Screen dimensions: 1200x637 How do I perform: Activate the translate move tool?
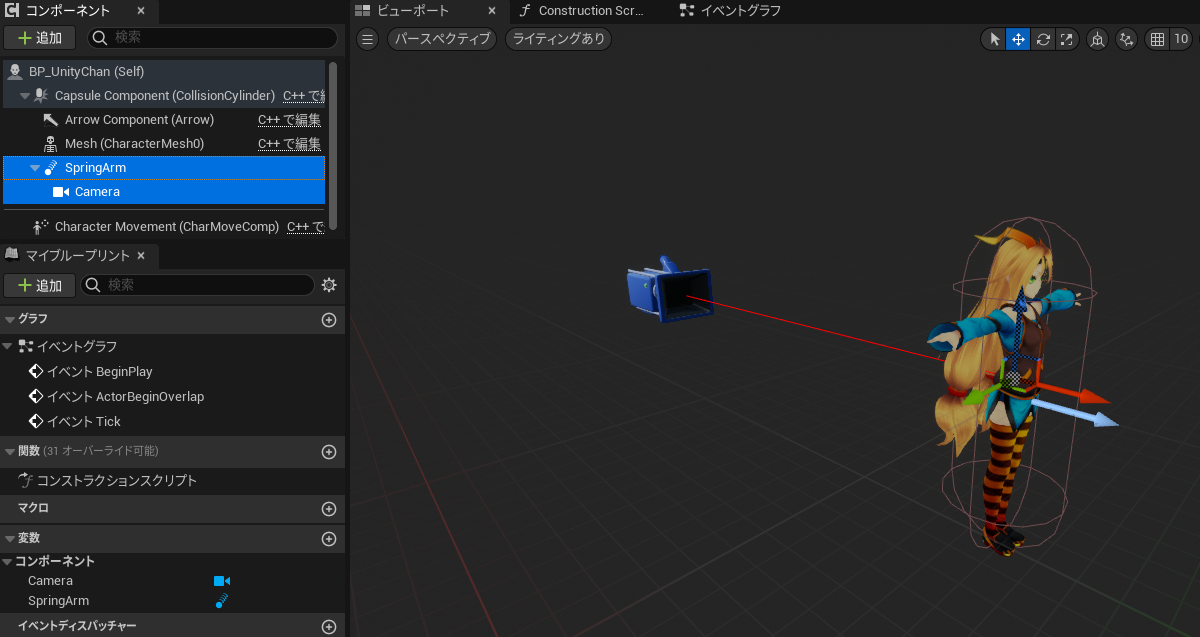point(1018,39)
